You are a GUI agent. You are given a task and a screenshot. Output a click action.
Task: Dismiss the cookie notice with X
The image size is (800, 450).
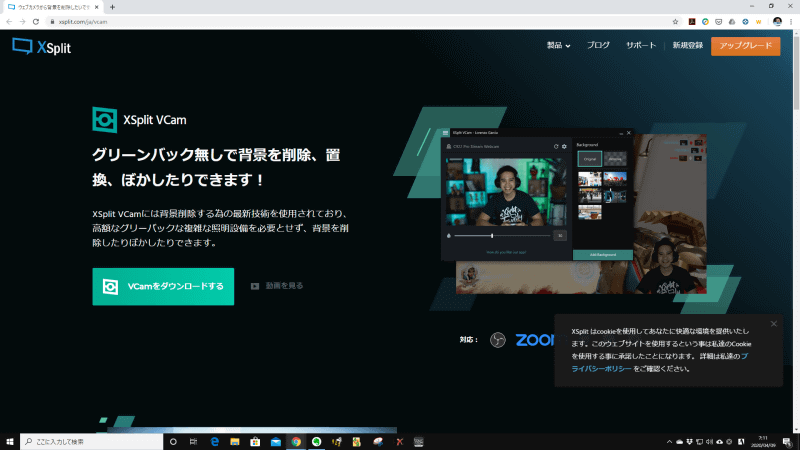pos(773,324)
